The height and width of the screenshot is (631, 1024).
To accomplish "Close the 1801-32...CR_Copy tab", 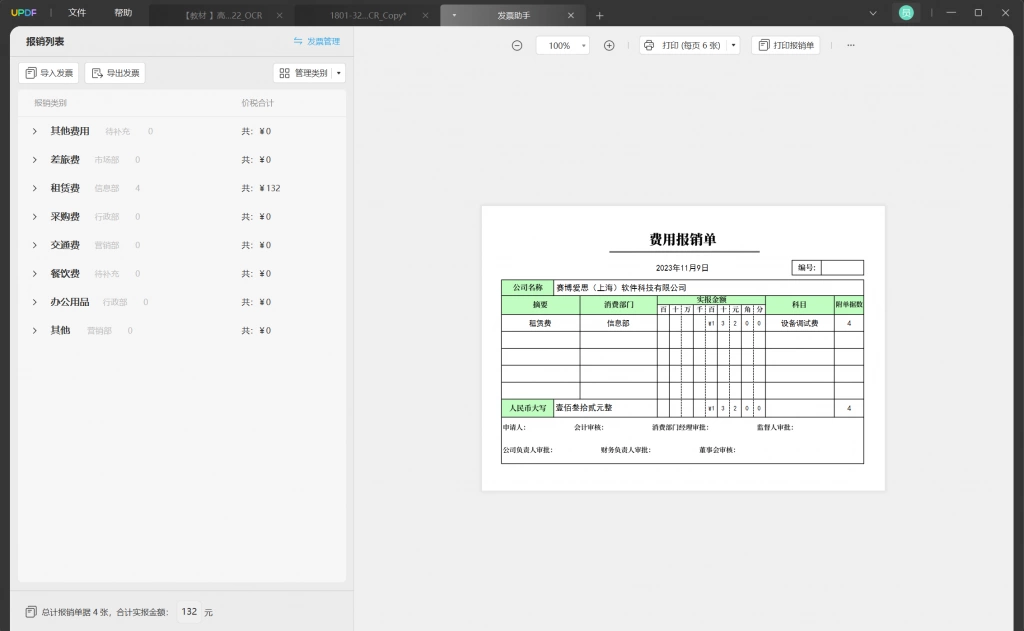I will tap(425, 15).
